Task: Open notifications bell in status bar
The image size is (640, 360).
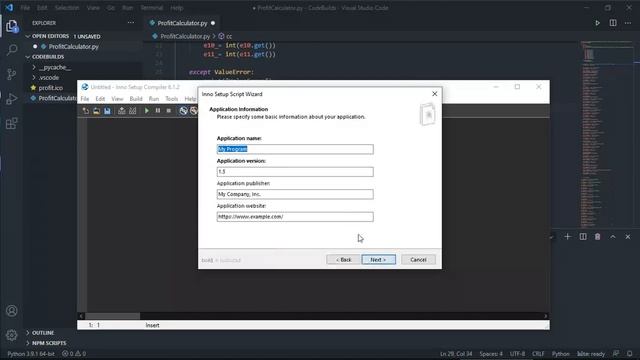Action: click(630, 354)
